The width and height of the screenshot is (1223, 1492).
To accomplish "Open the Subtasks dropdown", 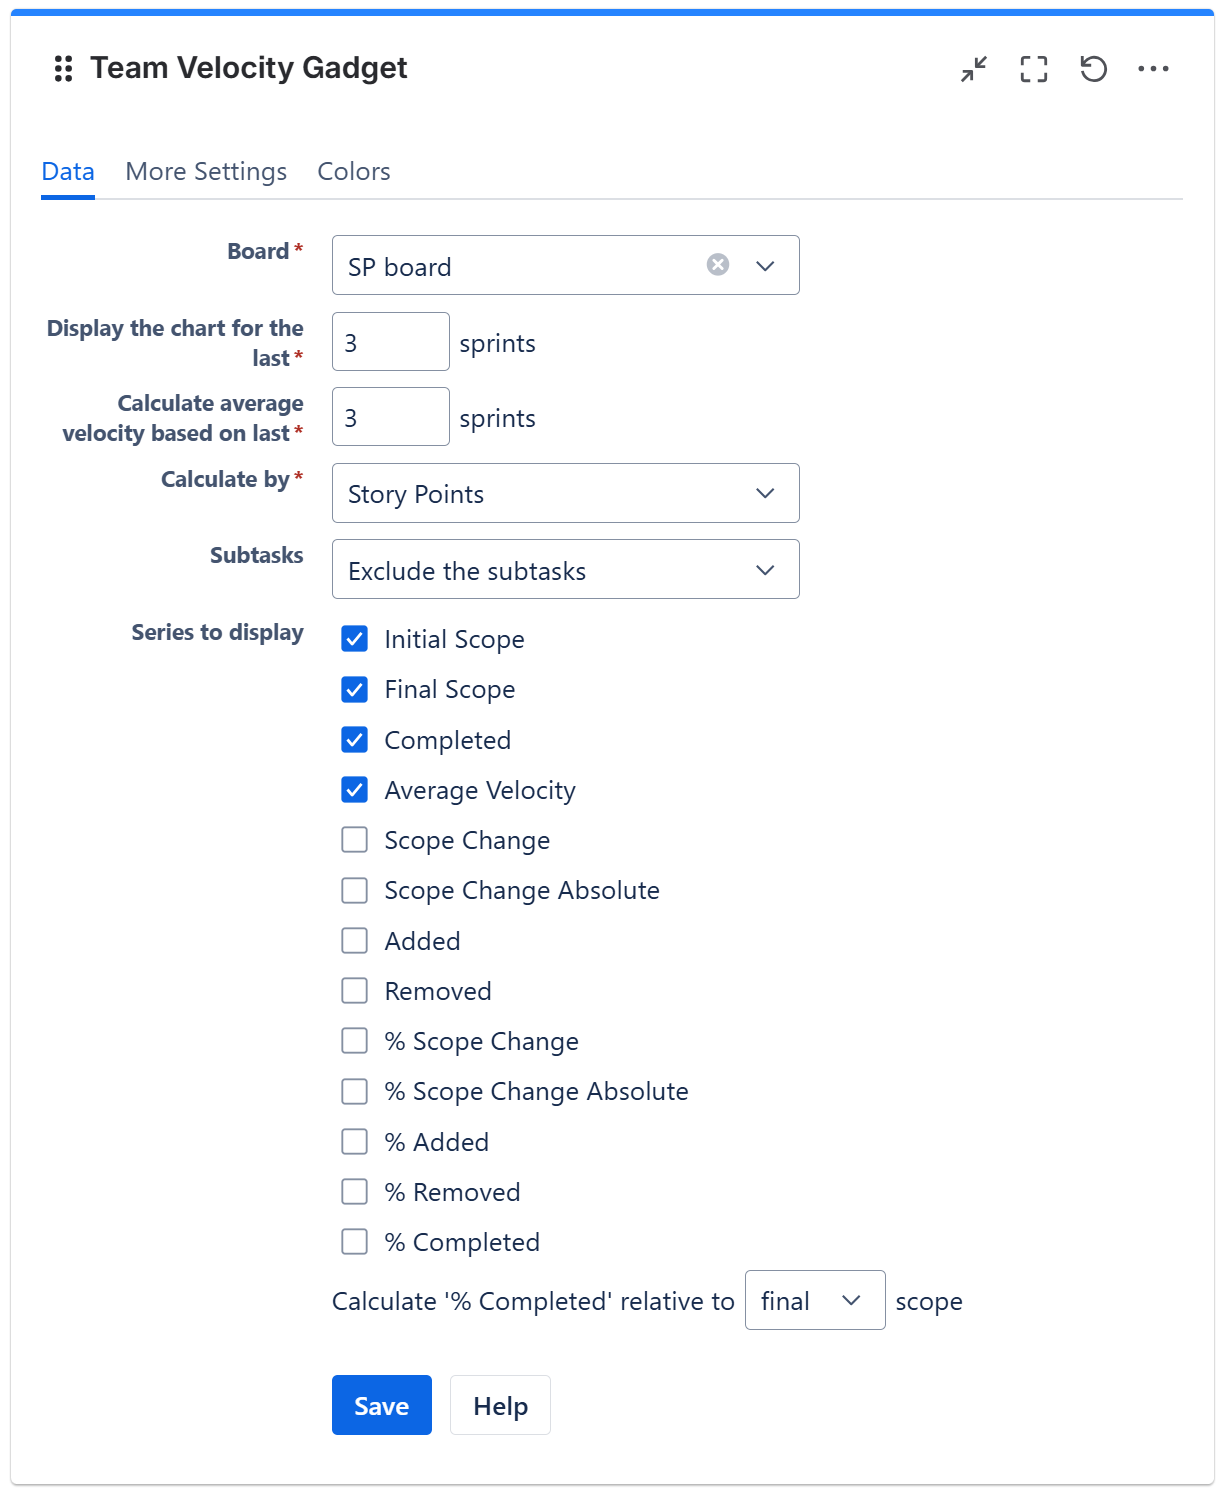I will click(566, 570).
